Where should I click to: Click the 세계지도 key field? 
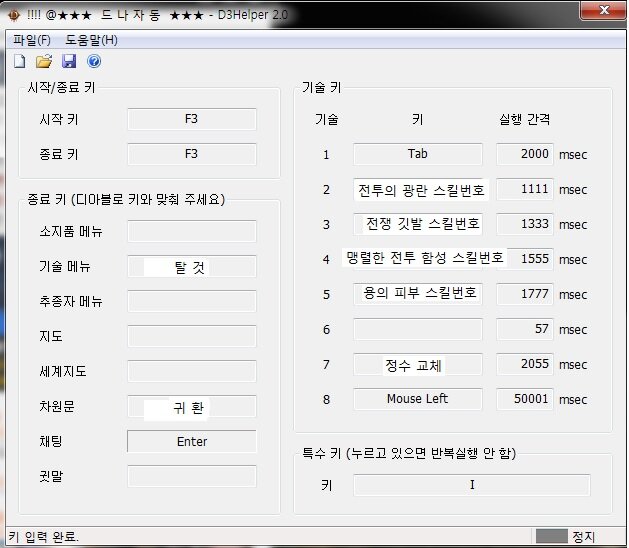click(x=192, y=371)
